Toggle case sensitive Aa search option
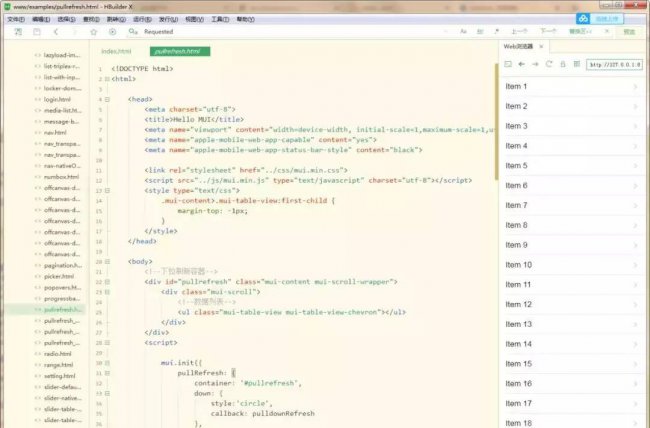650x428 pixels. pos(463,32)
